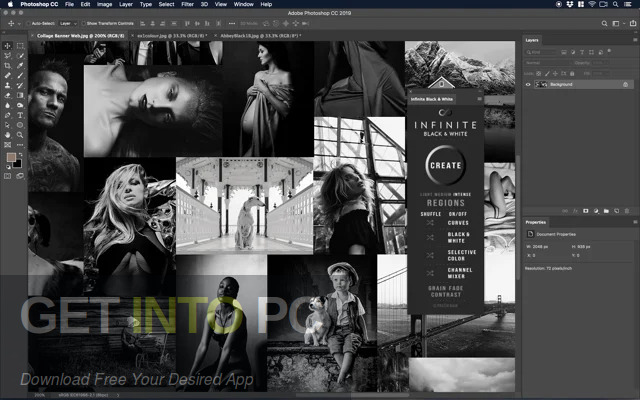The height and width of the screenshot is (400, 640).
Task: Select the Path Selection tool
Action: (8, 125)
